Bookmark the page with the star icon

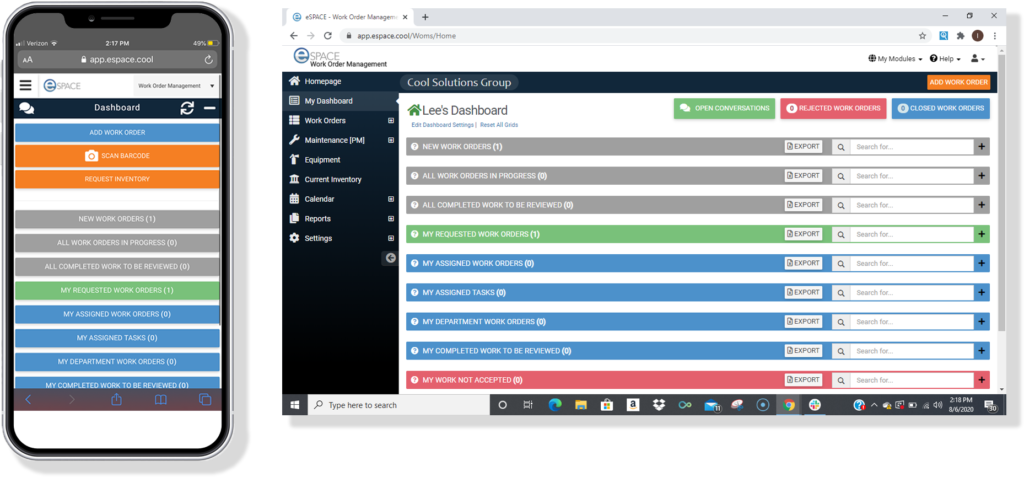[922, 36]
